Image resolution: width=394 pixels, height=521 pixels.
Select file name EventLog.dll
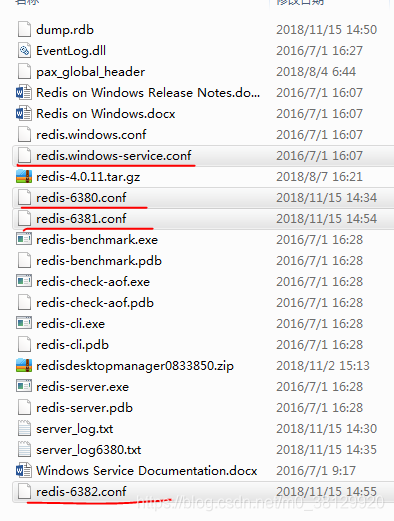tap(71, 51)
